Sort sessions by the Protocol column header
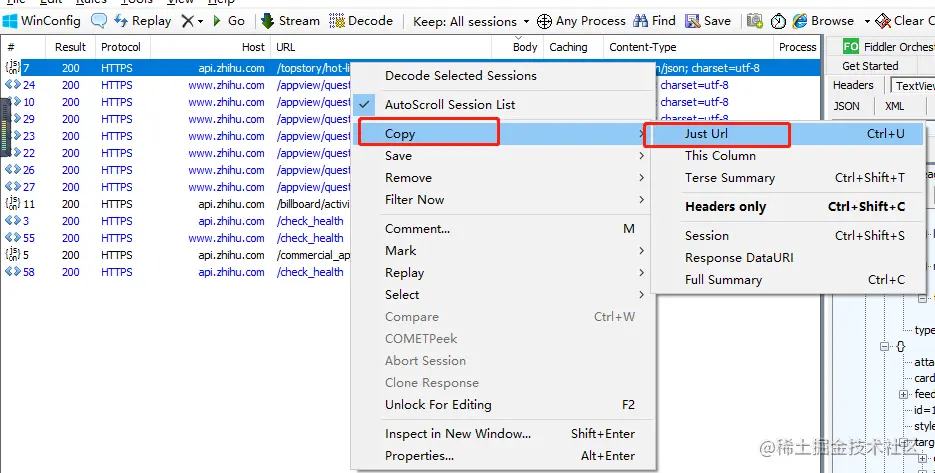 (x=121, y=47)
